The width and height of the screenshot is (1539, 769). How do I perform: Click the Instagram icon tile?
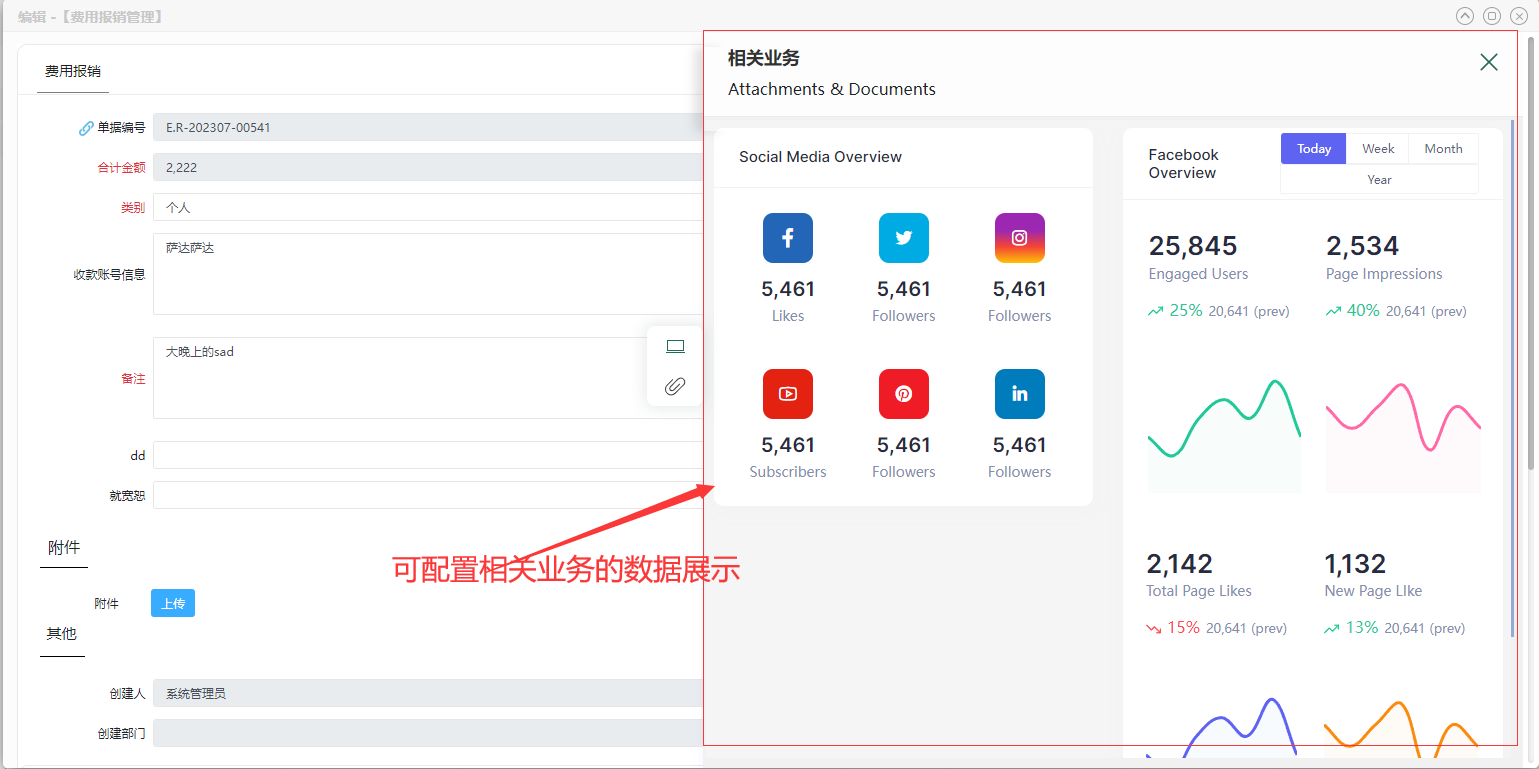point(1019,238)
